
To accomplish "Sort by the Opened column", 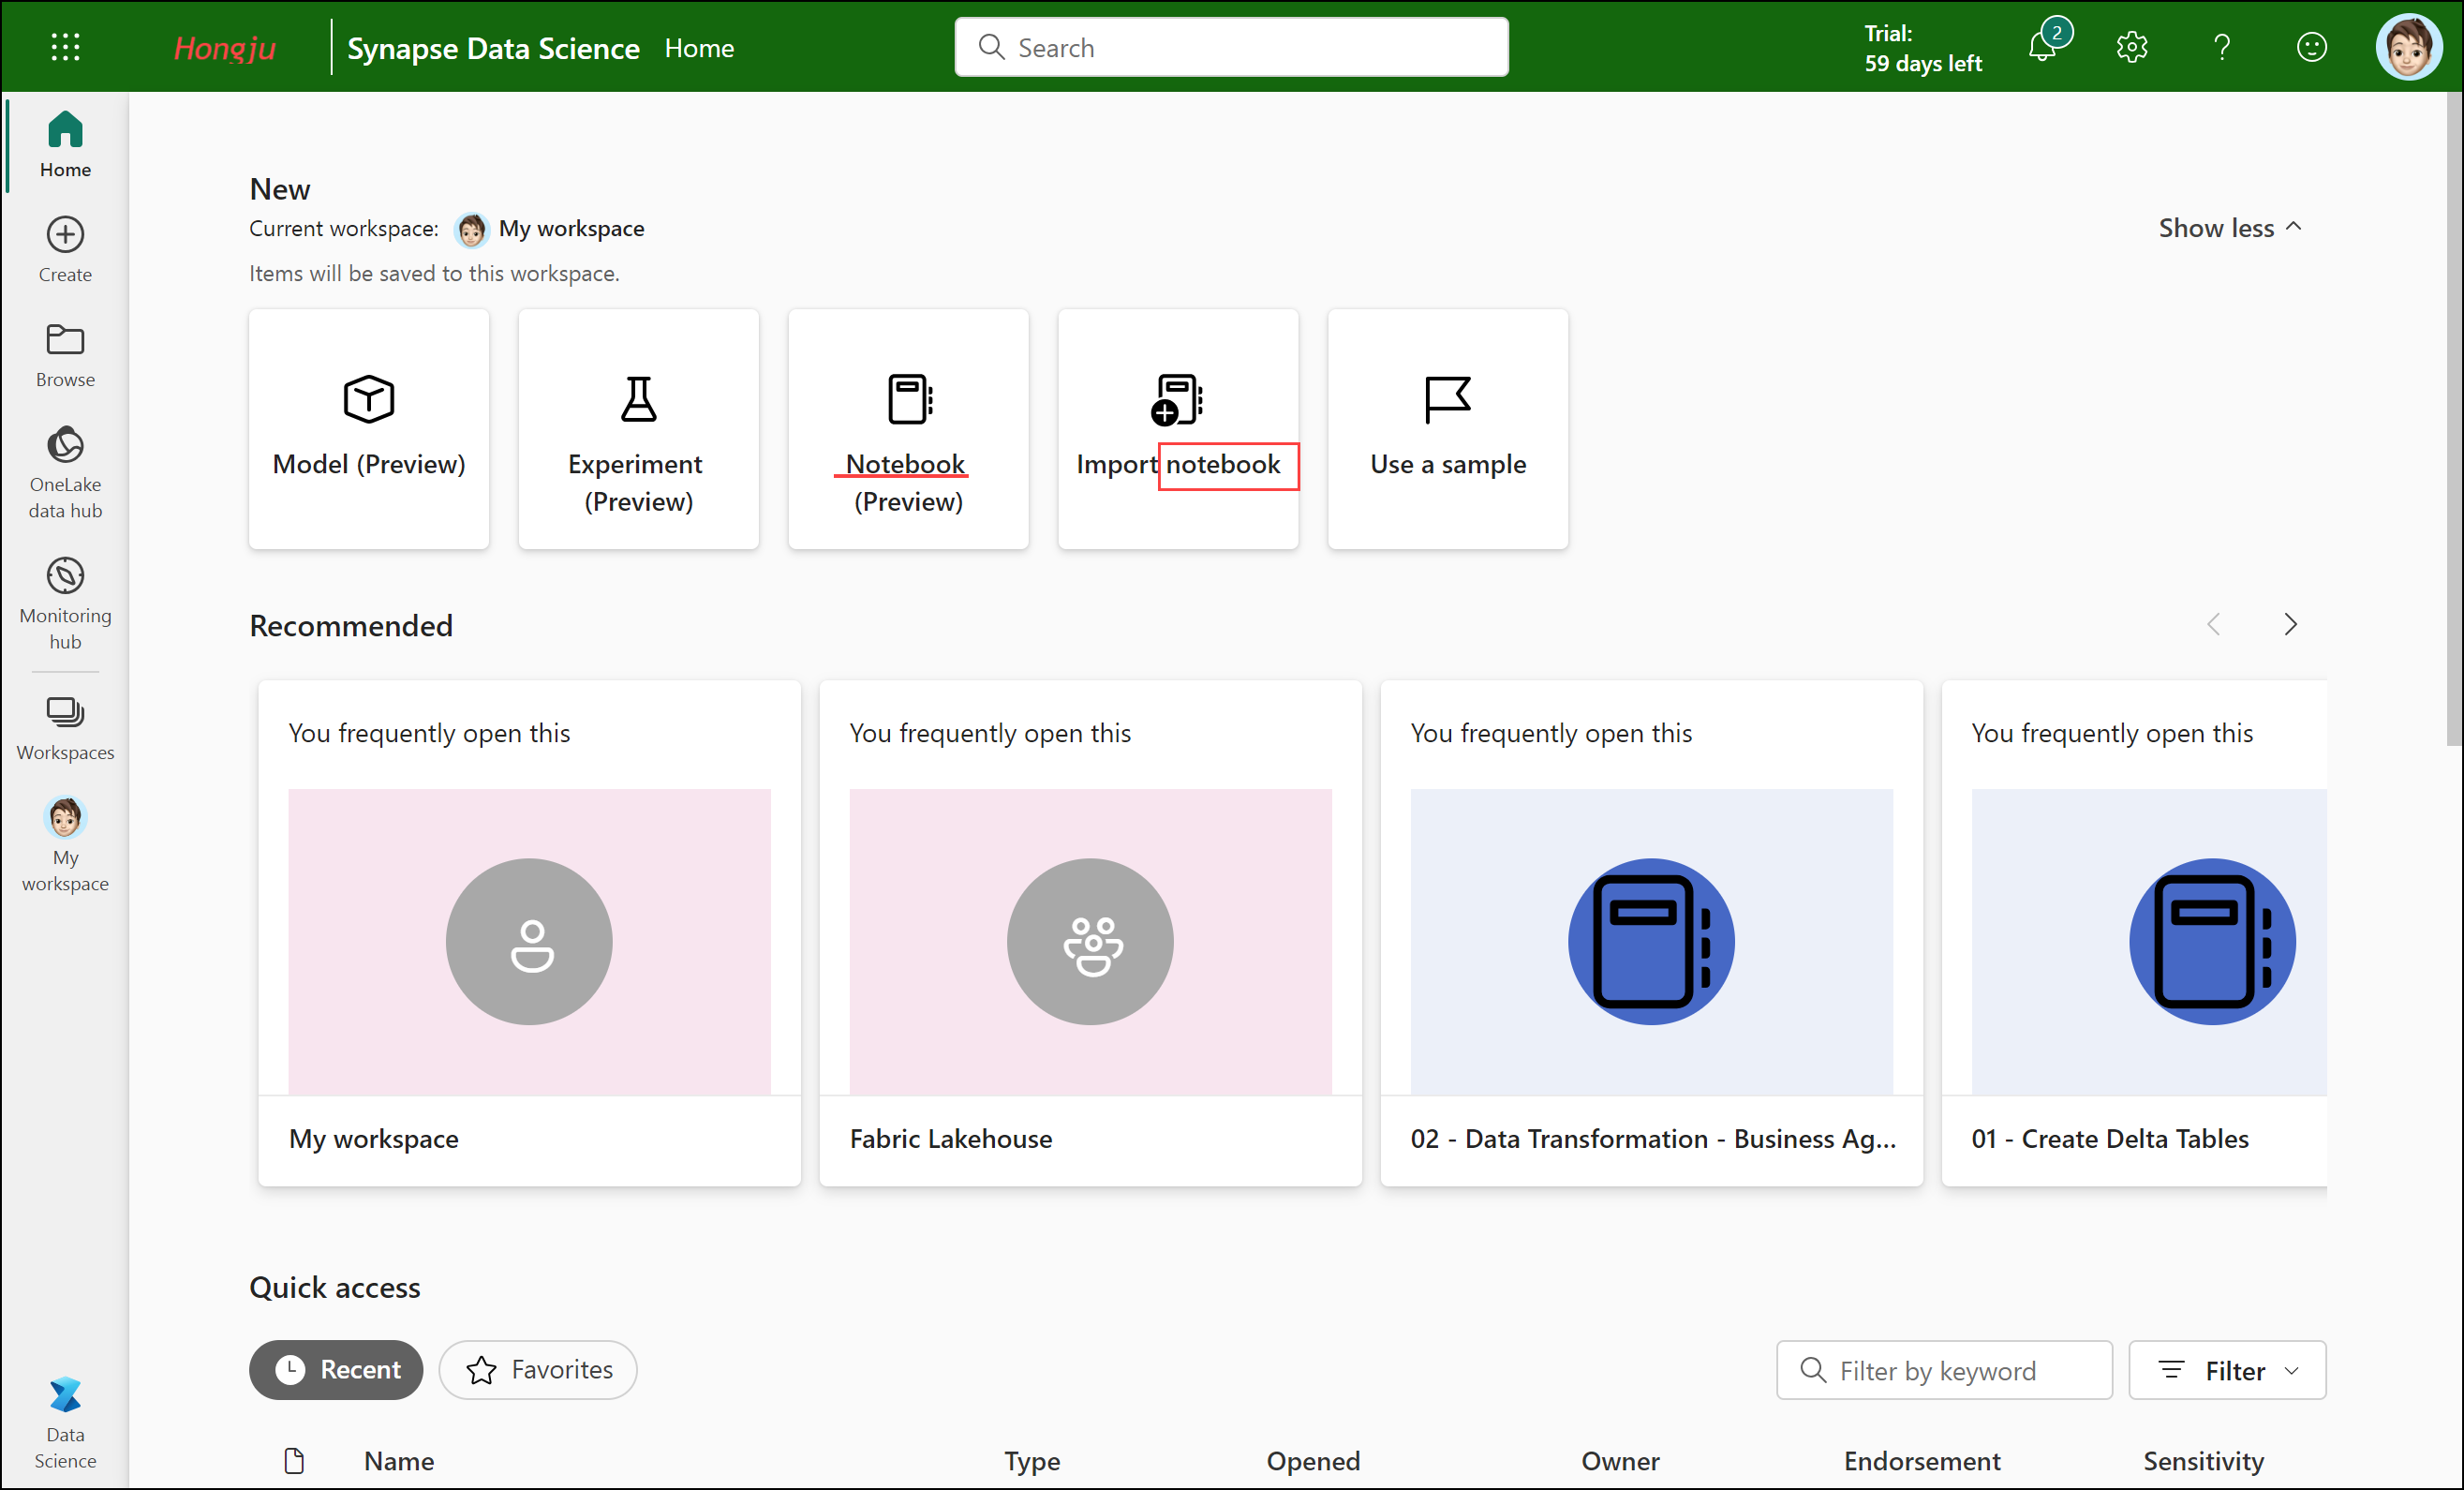I will click(x=1313, y=1461).
